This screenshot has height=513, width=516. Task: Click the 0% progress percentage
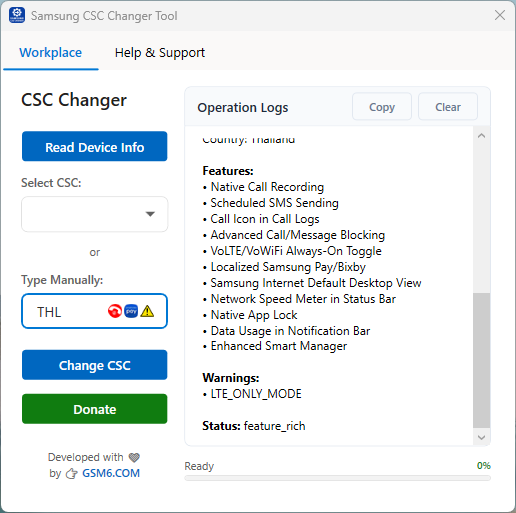pos(484,465)
